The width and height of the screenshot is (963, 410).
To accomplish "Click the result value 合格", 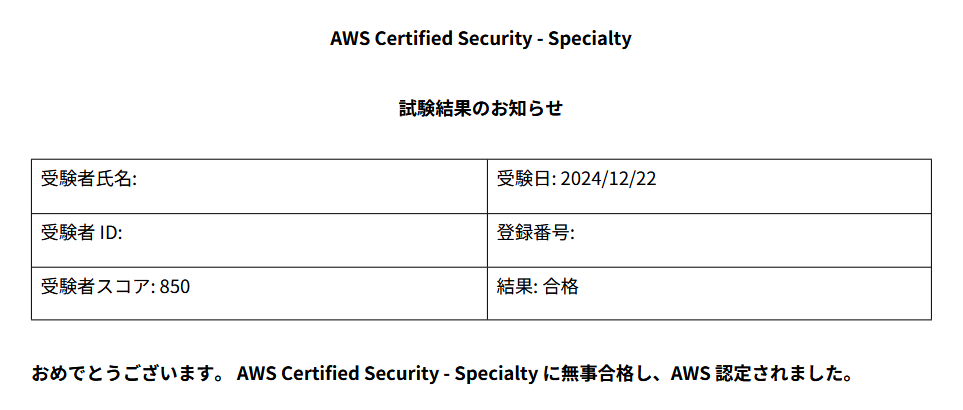I will click(x=561, y=287).
